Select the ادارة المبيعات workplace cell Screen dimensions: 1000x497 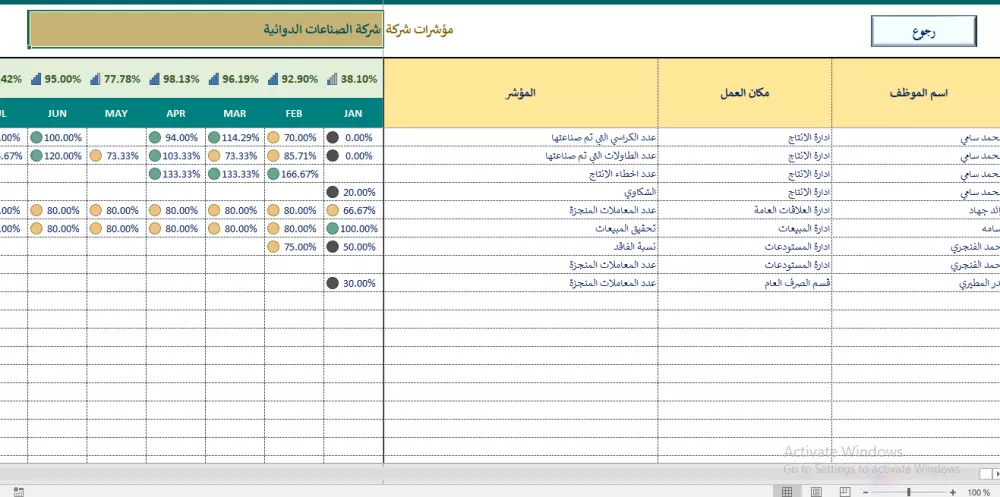(x=744, y=228)
